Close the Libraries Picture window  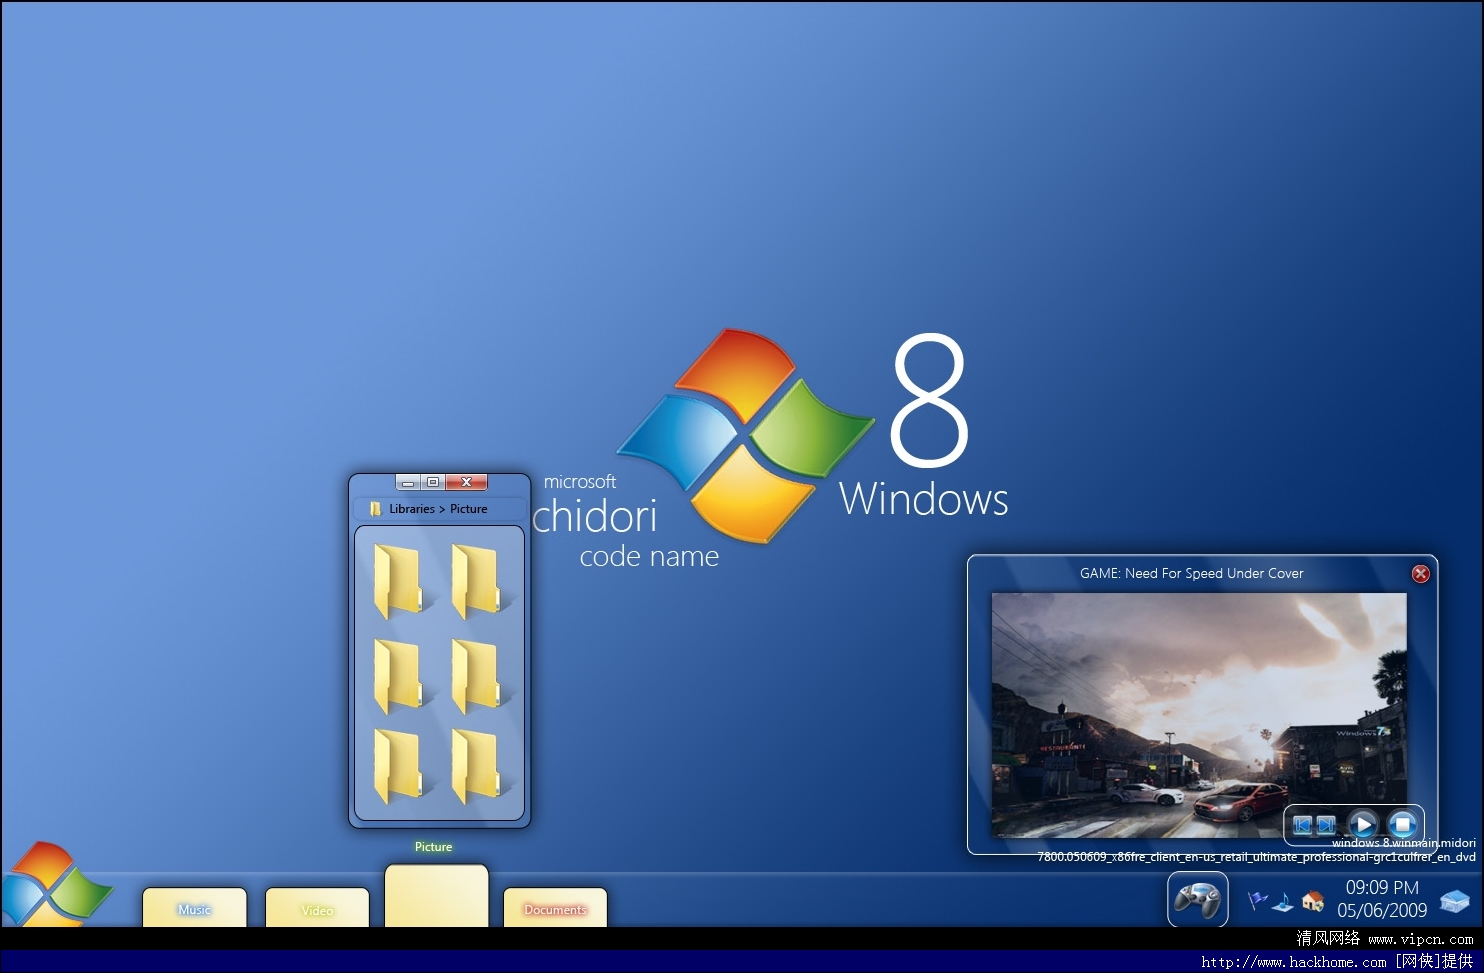[466, 482]
